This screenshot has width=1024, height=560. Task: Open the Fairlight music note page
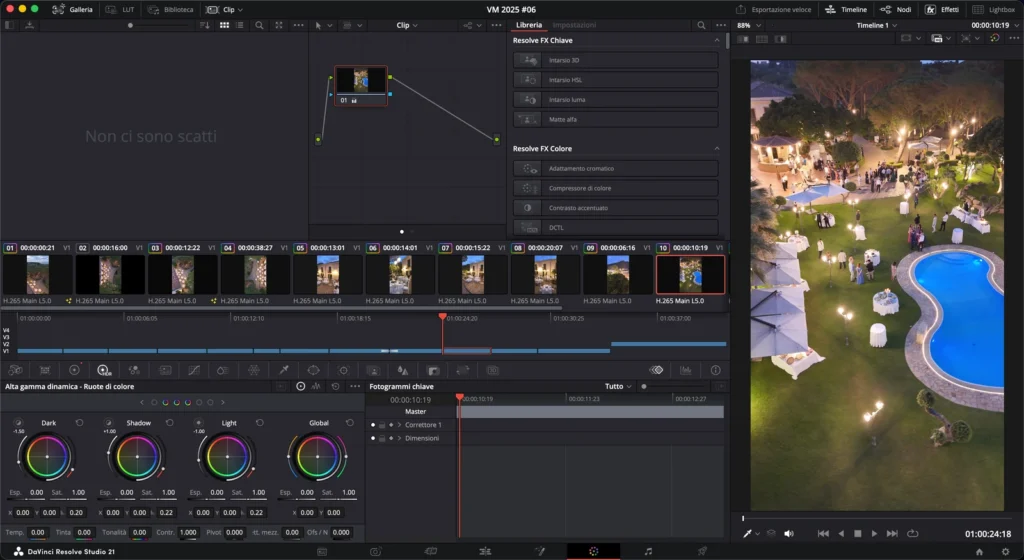(x=648, y=552)
